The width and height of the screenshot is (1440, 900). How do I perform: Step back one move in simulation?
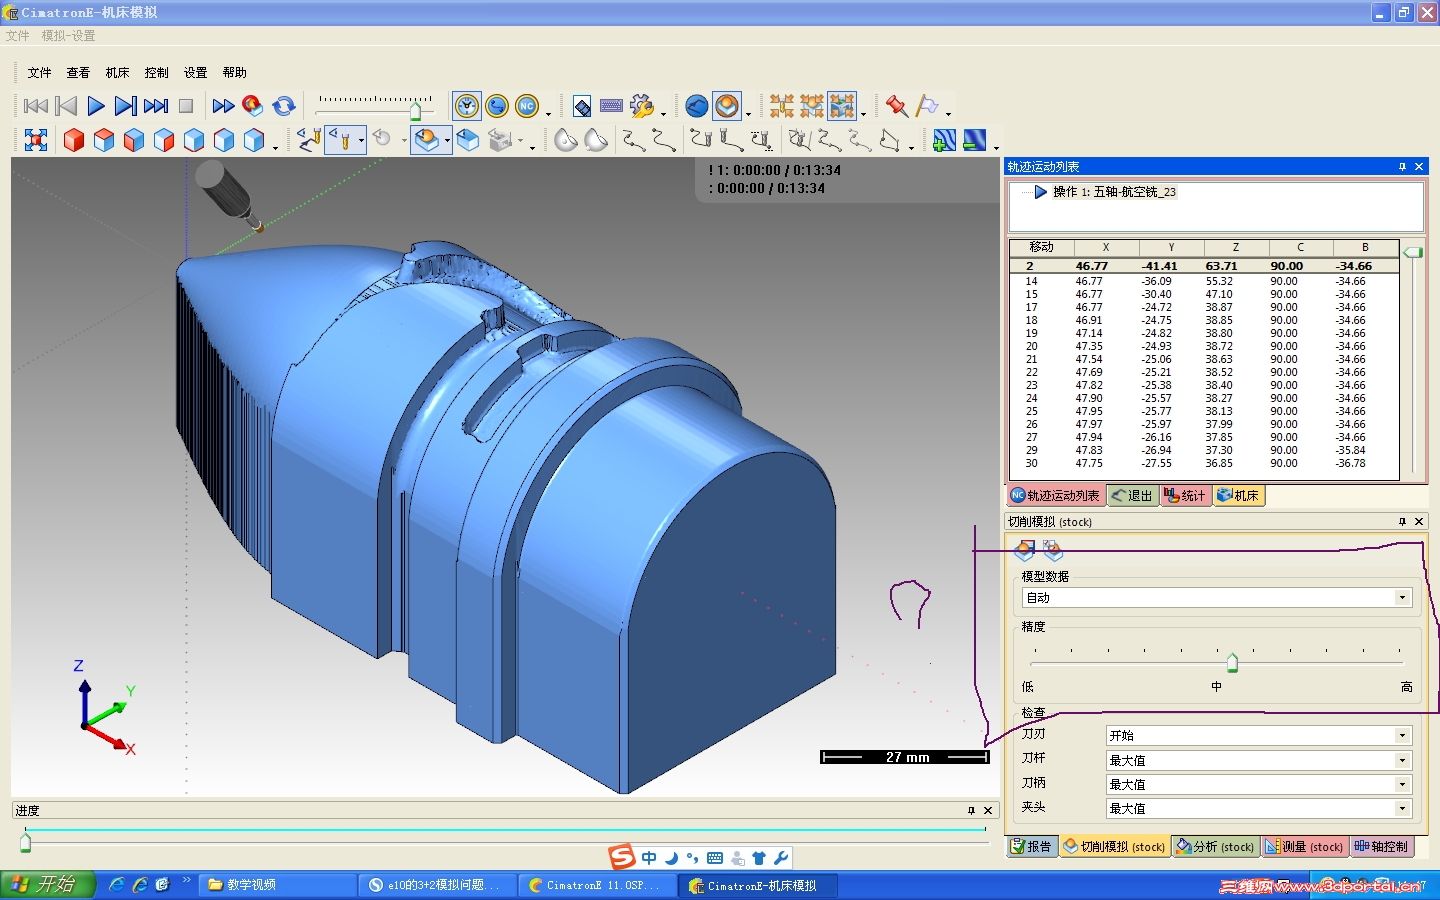tap(66, 106)
